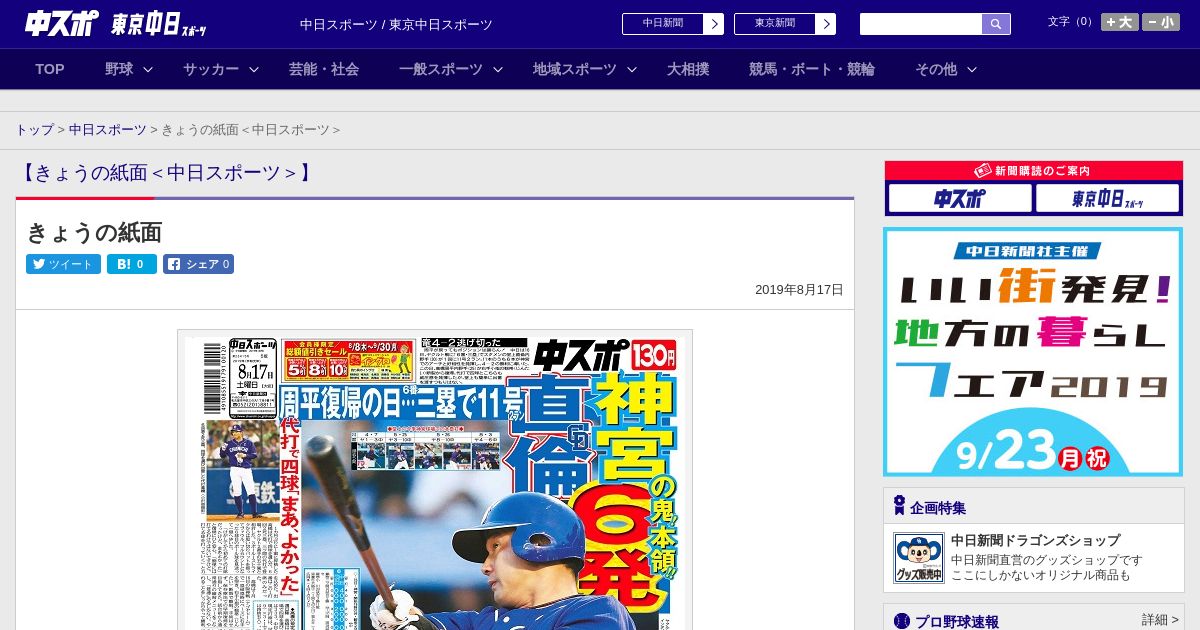This screenshot has width=1200, height=630.
Task: Open the 野球 menu item
Action: tap(119, 69)
